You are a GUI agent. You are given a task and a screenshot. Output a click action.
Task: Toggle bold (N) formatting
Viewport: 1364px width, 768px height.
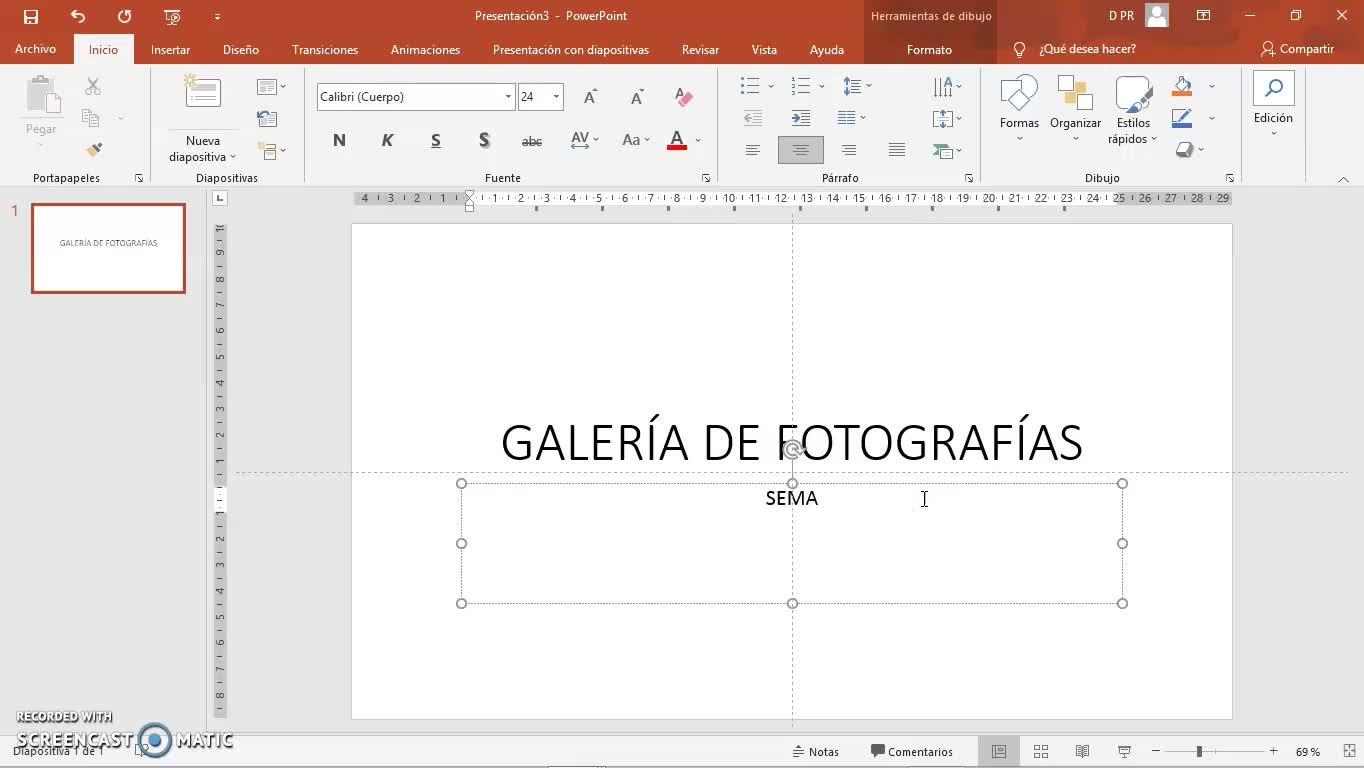(339, 141)
